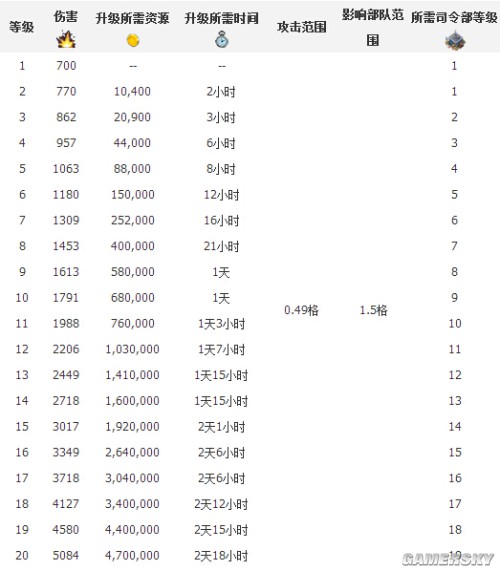The width and height of the screenshot is (500, 571).
Task: Click the 0.49格 attack range cell
Action: coord(302,310)
